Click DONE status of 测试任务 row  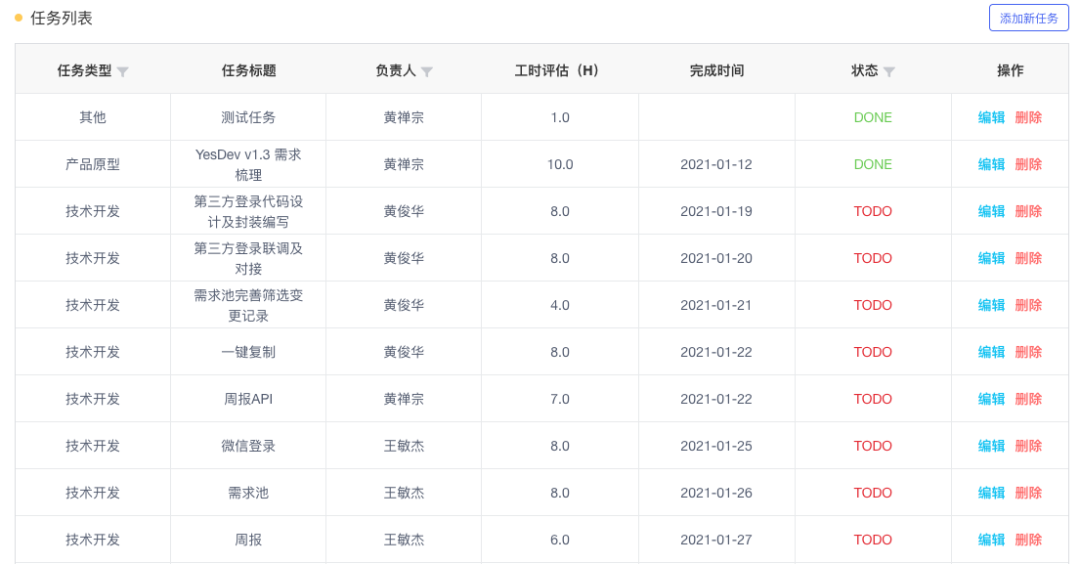pyautogui.click(x=873, y=118)
